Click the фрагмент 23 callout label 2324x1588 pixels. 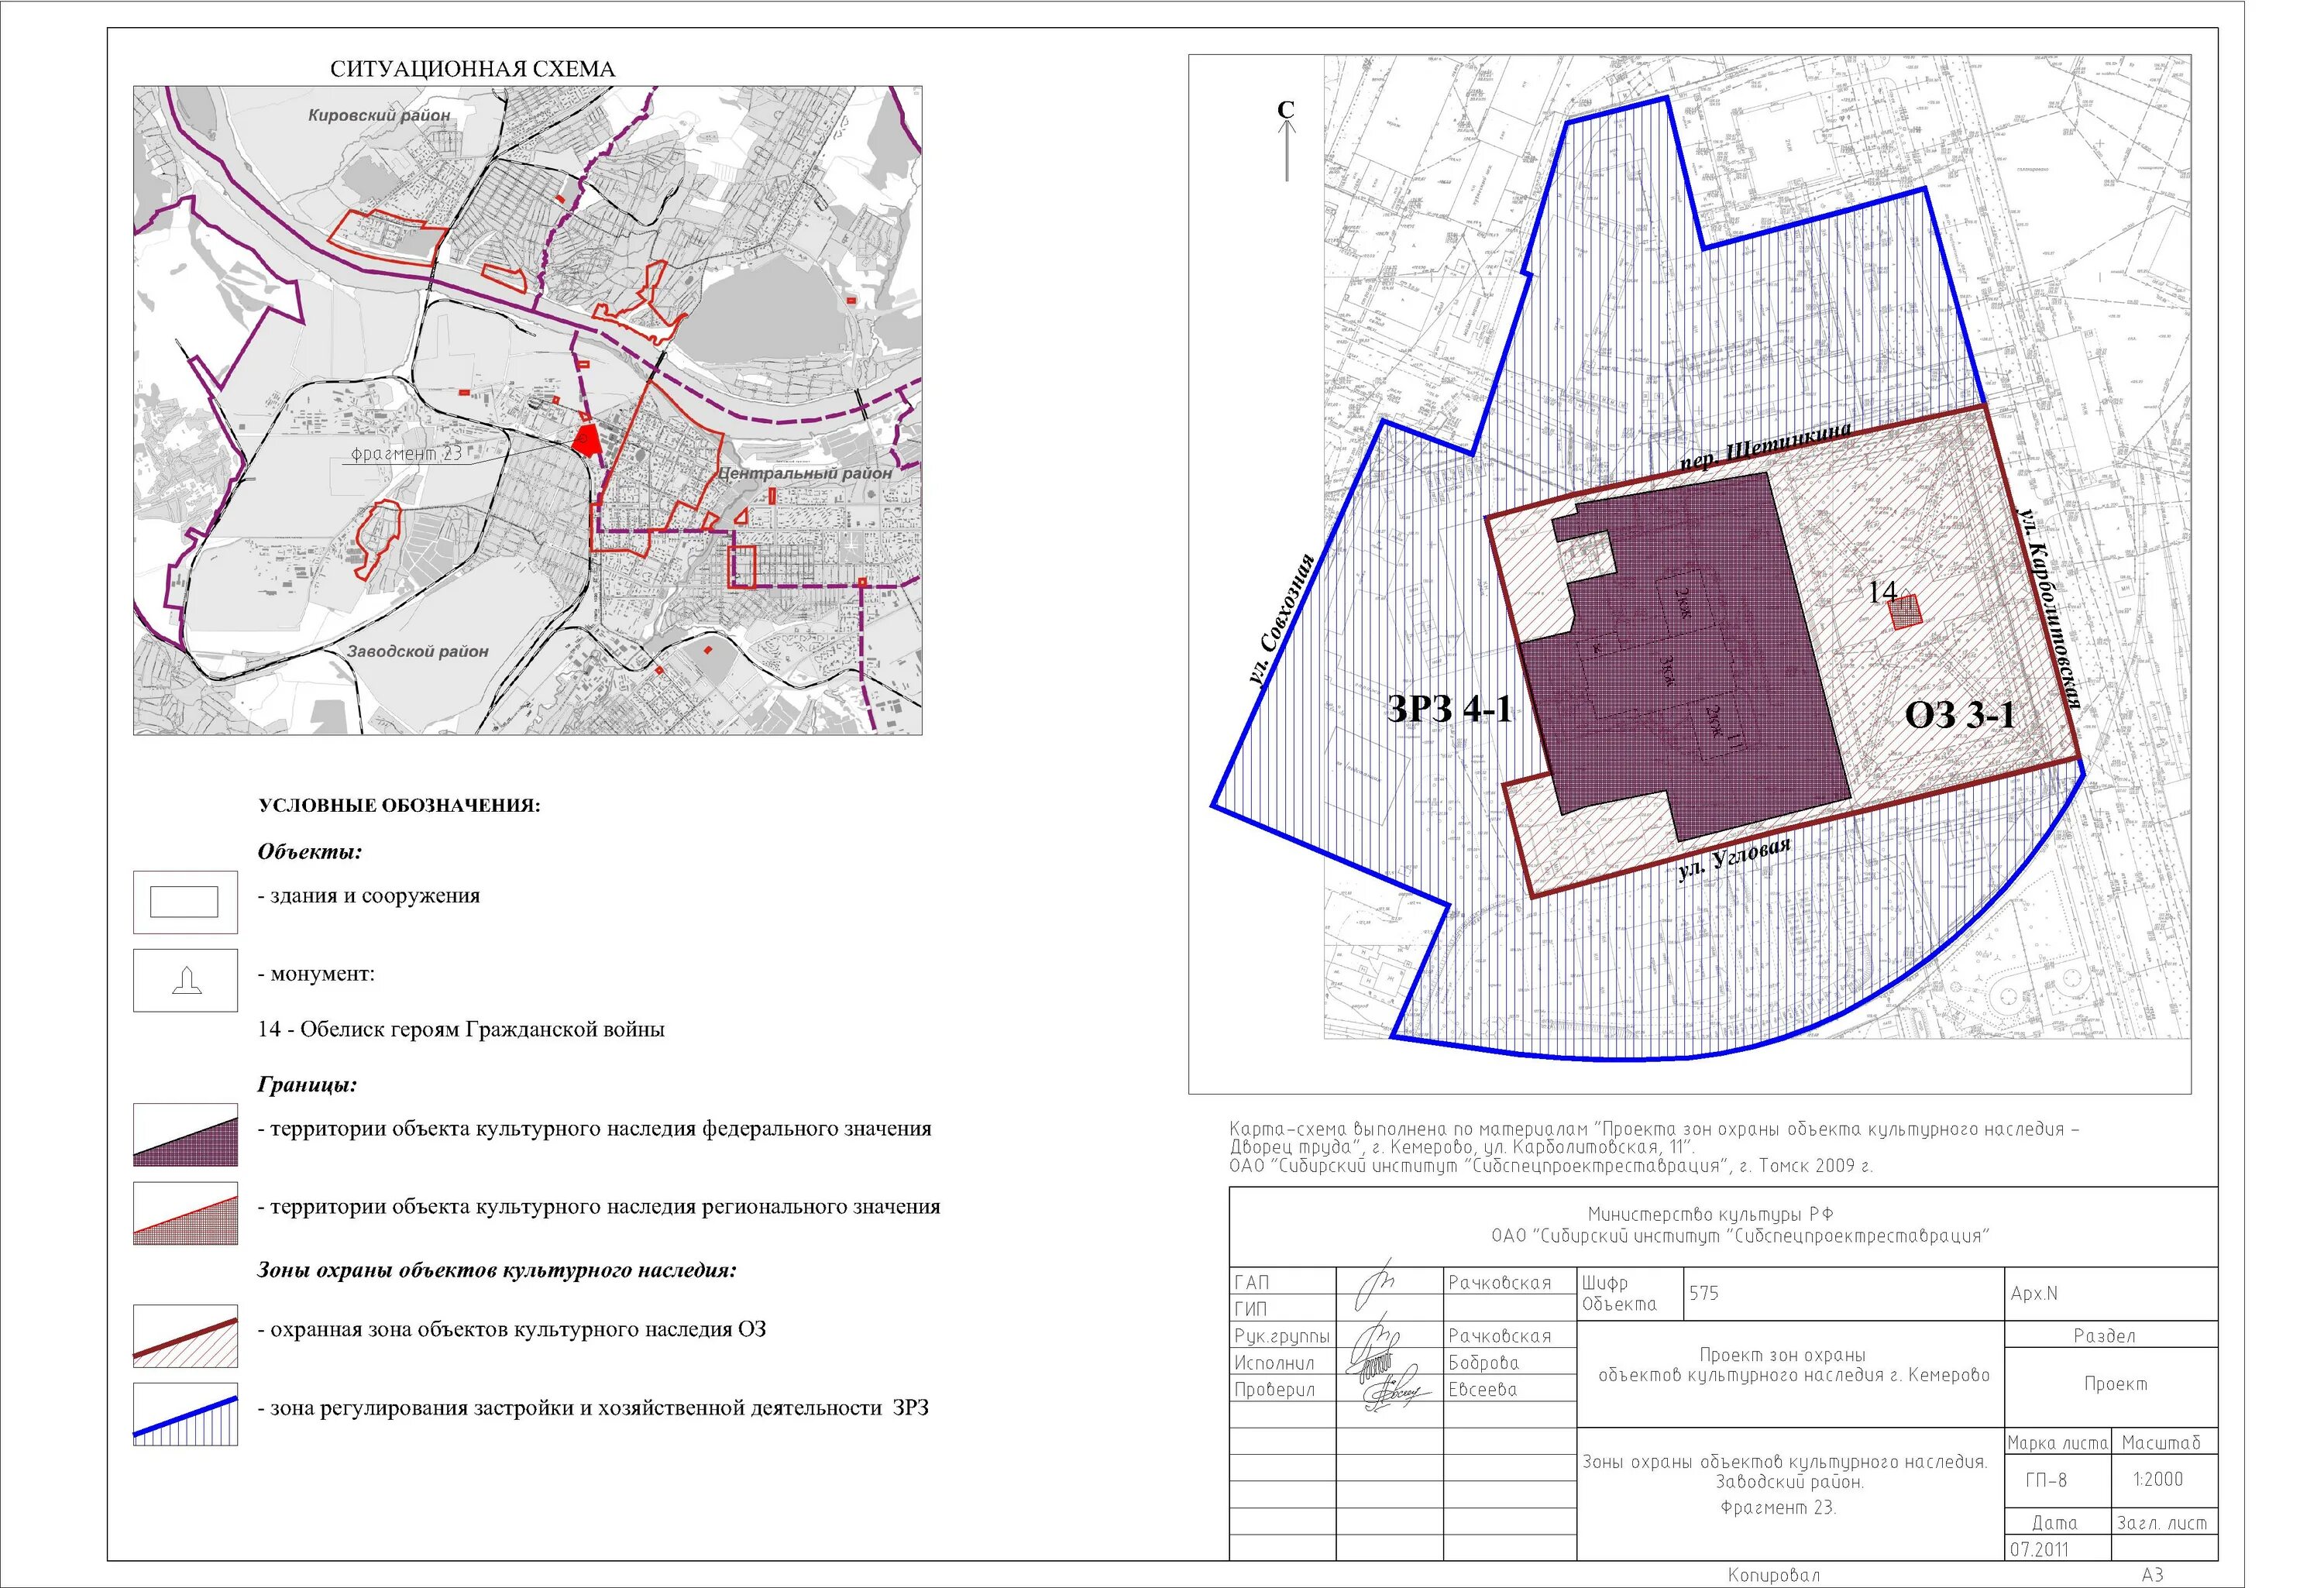tap(406, 454)
